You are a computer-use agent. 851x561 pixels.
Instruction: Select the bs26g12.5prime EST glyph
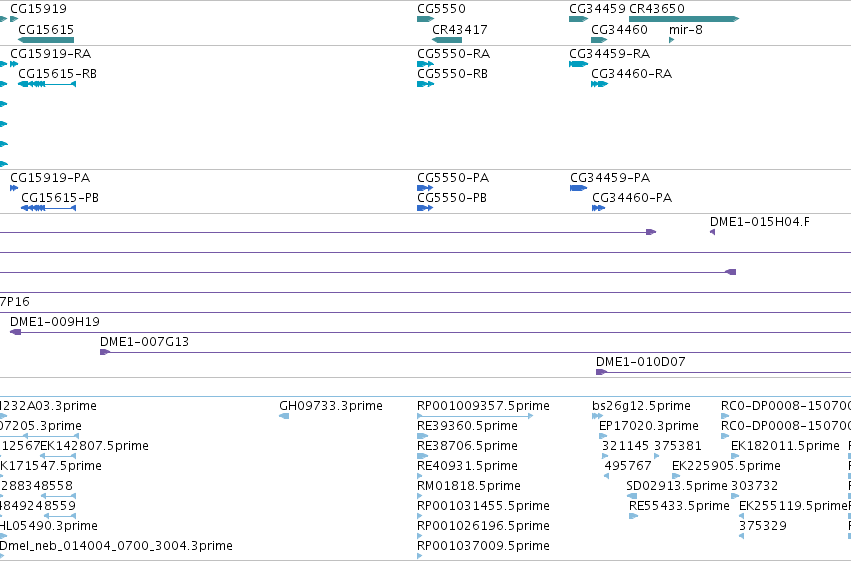[x=598, y=416]
